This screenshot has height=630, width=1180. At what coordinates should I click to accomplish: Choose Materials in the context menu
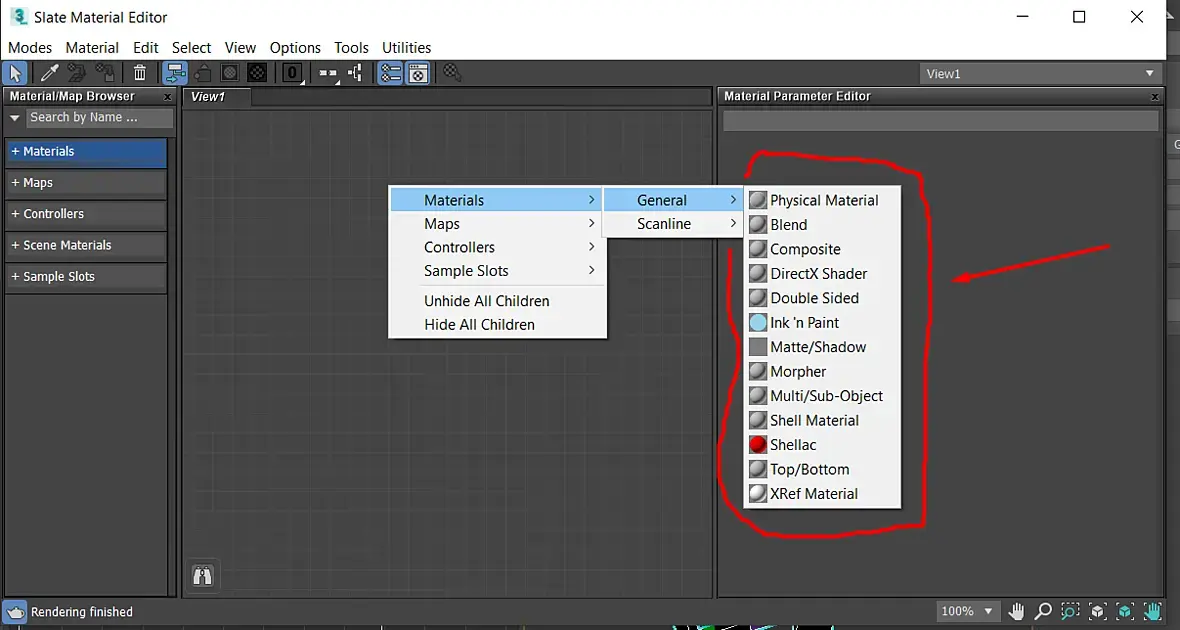496,200
